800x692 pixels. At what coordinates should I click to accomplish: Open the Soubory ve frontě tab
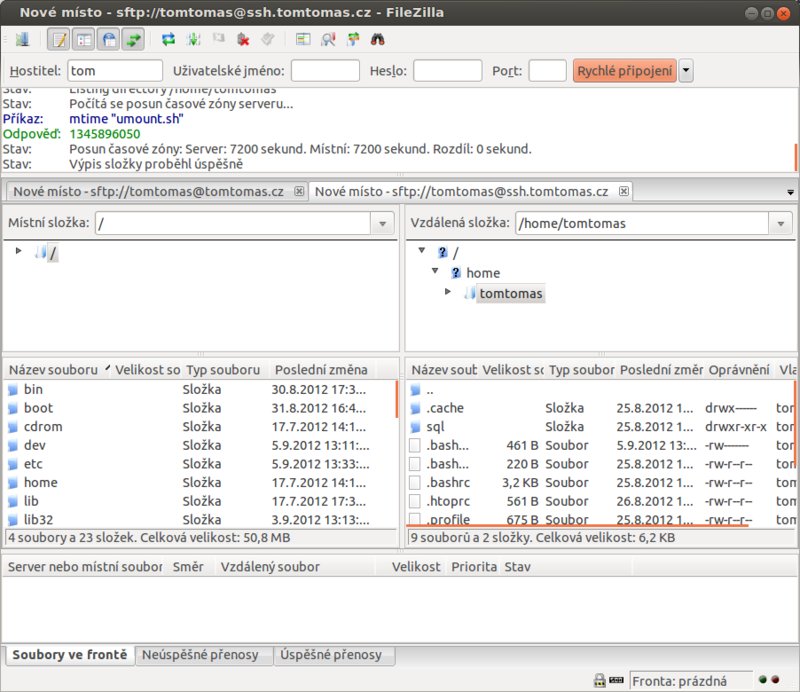[70, 655]
